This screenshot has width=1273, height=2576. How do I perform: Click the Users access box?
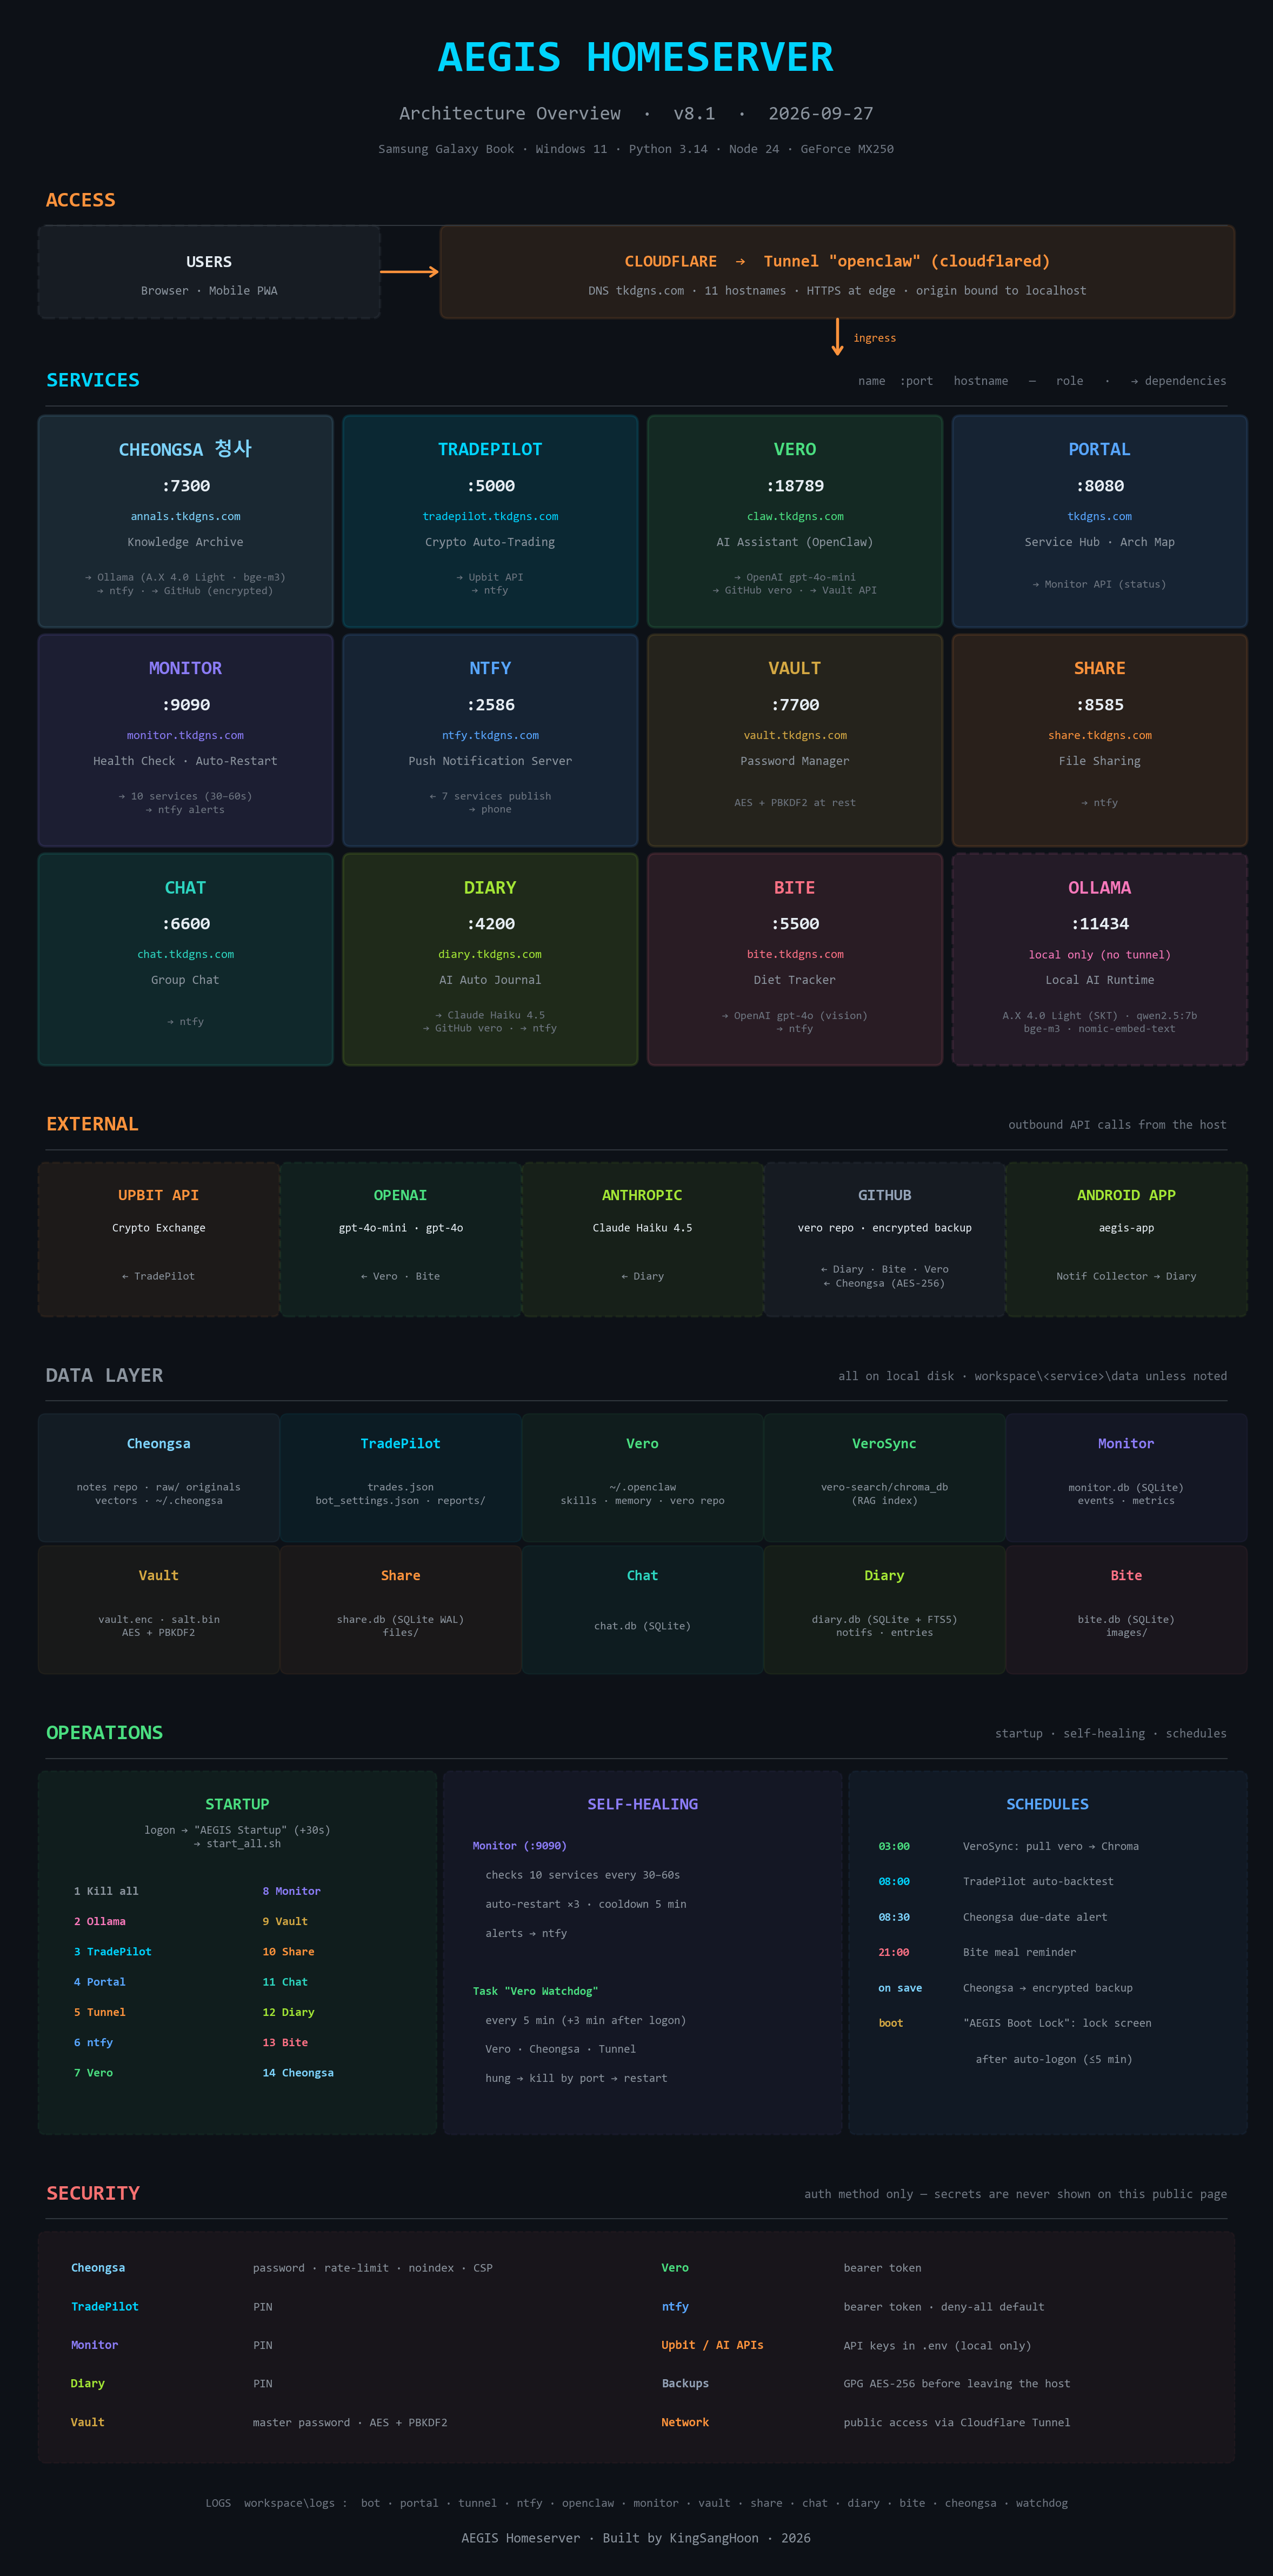coord(209,272)
